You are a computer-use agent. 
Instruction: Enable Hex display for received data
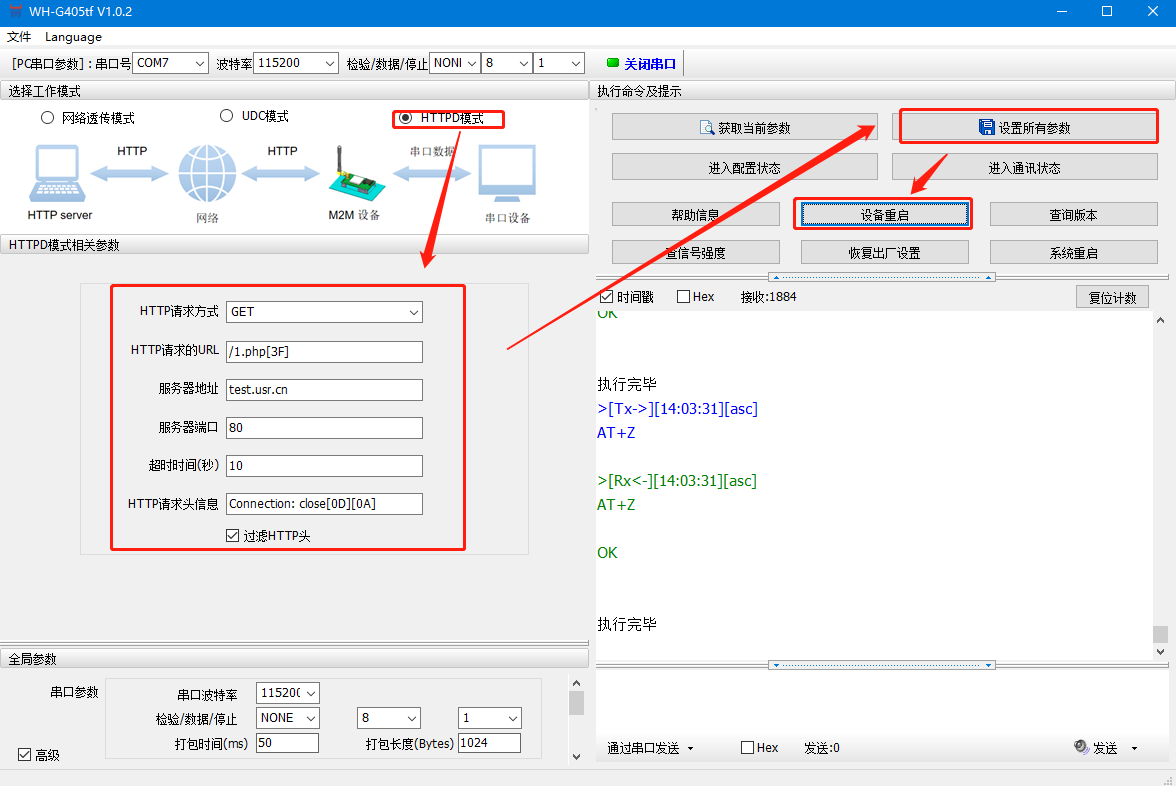click(684, 297)
